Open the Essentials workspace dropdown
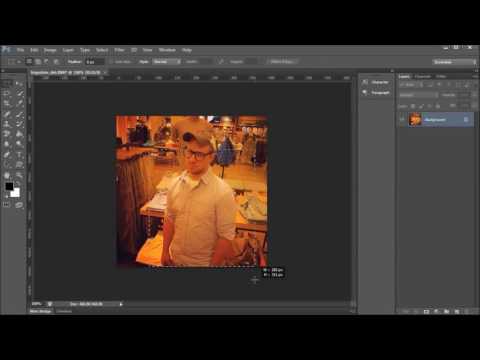 click(455, 62)
